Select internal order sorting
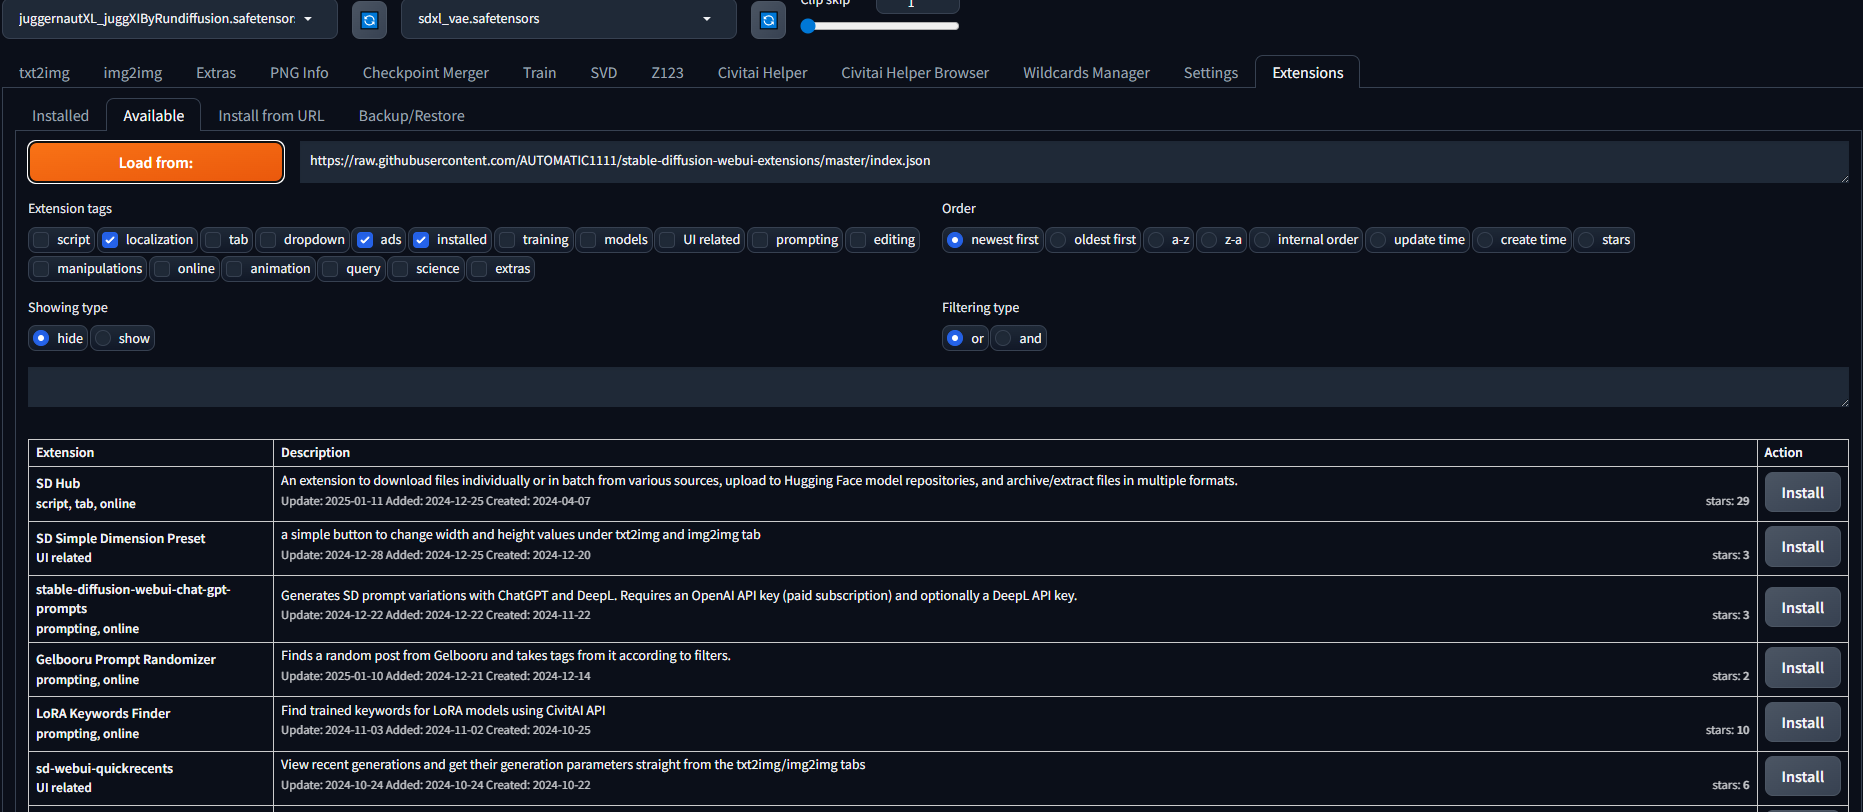The image size is (1863, 812). [1262, 240]
